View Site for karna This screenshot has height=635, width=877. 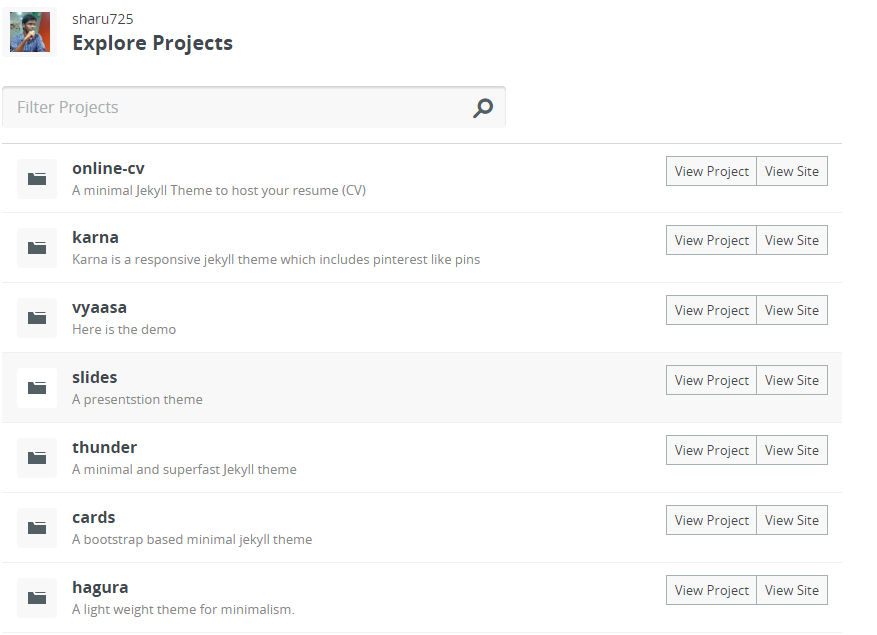[791, 240]
